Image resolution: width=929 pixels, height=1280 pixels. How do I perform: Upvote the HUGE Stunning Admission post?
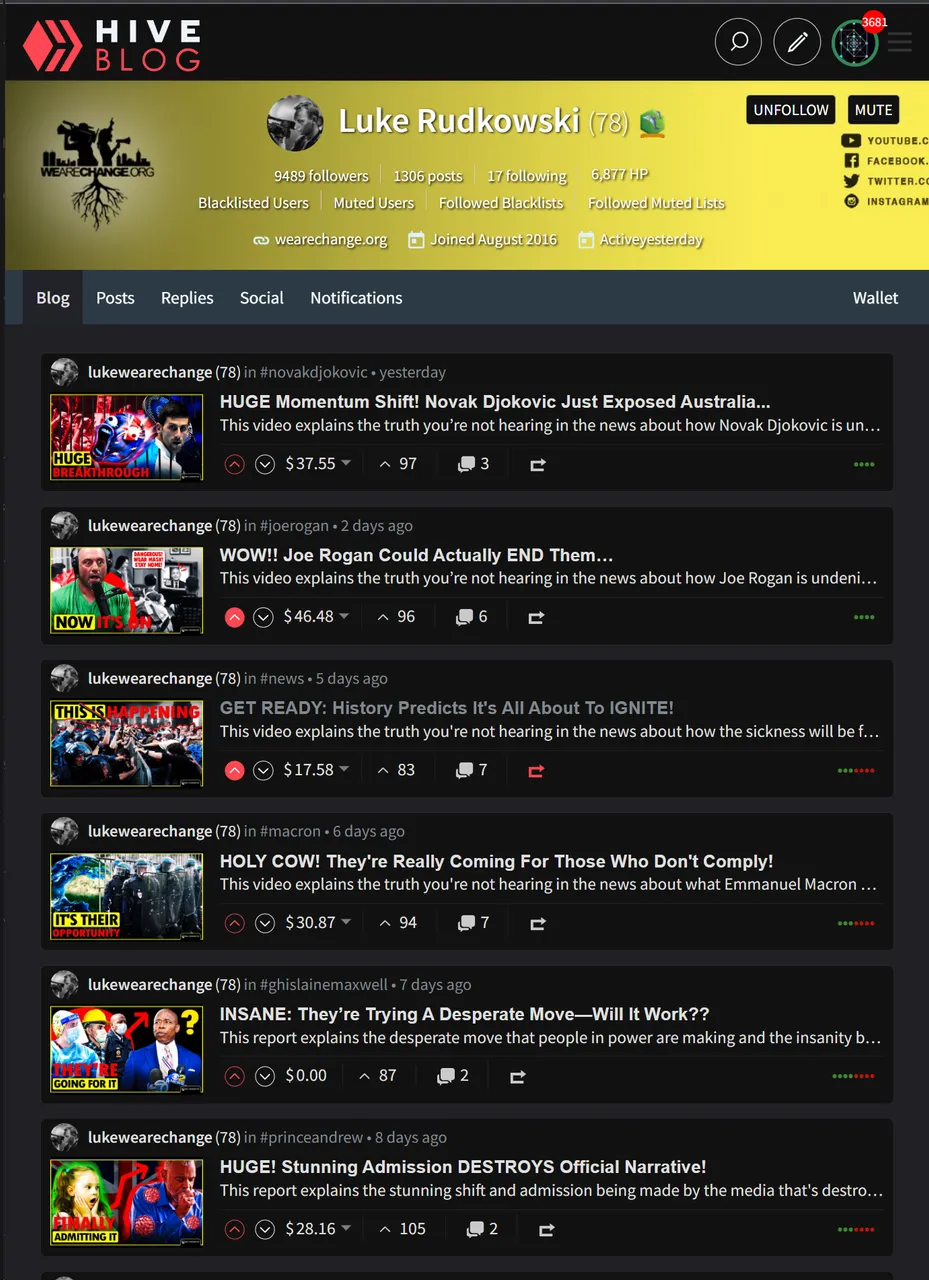(234, 1229)
